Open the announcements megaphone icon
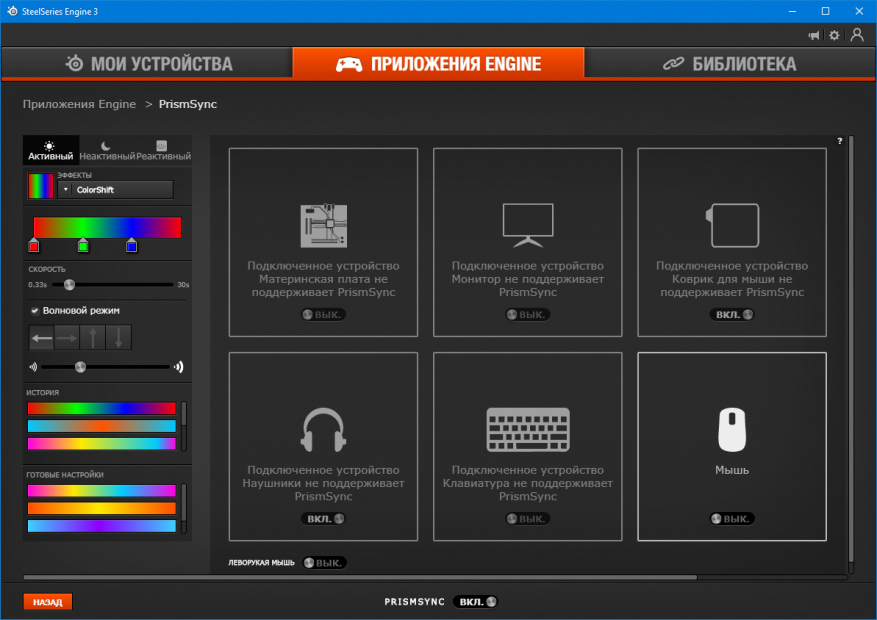This screenshot has height=620, width=877. (814, 35)
